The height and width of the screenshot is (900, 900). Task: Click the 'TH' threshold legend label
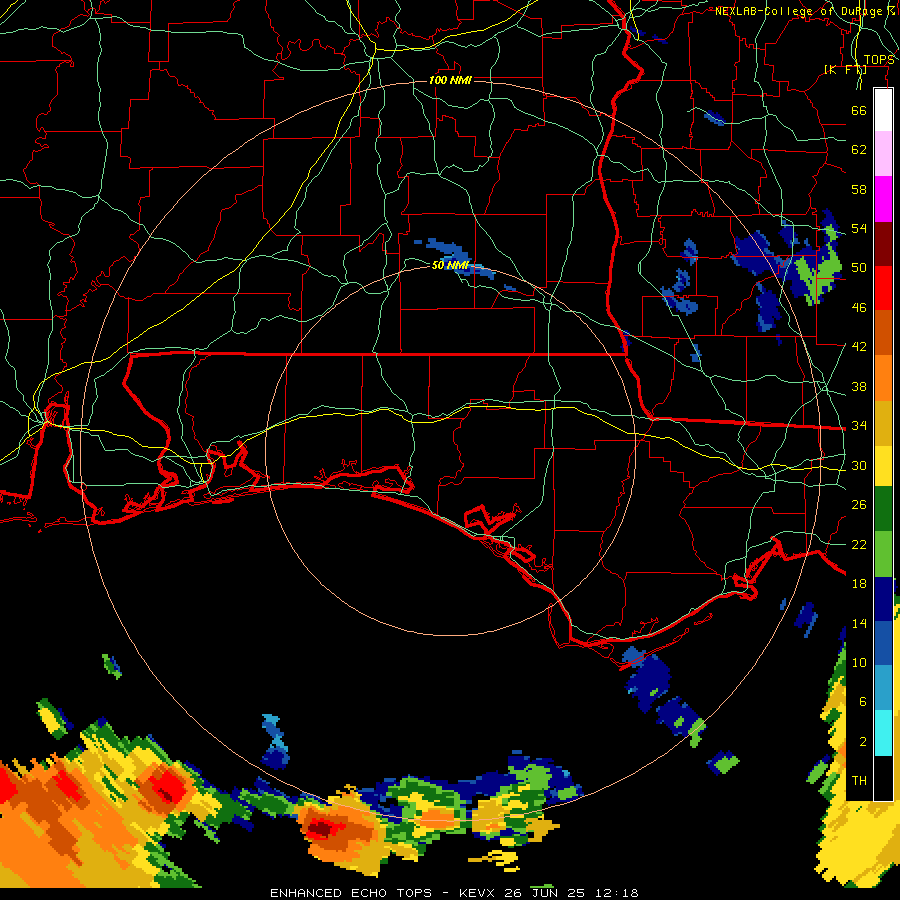click(x=859, y=781)
